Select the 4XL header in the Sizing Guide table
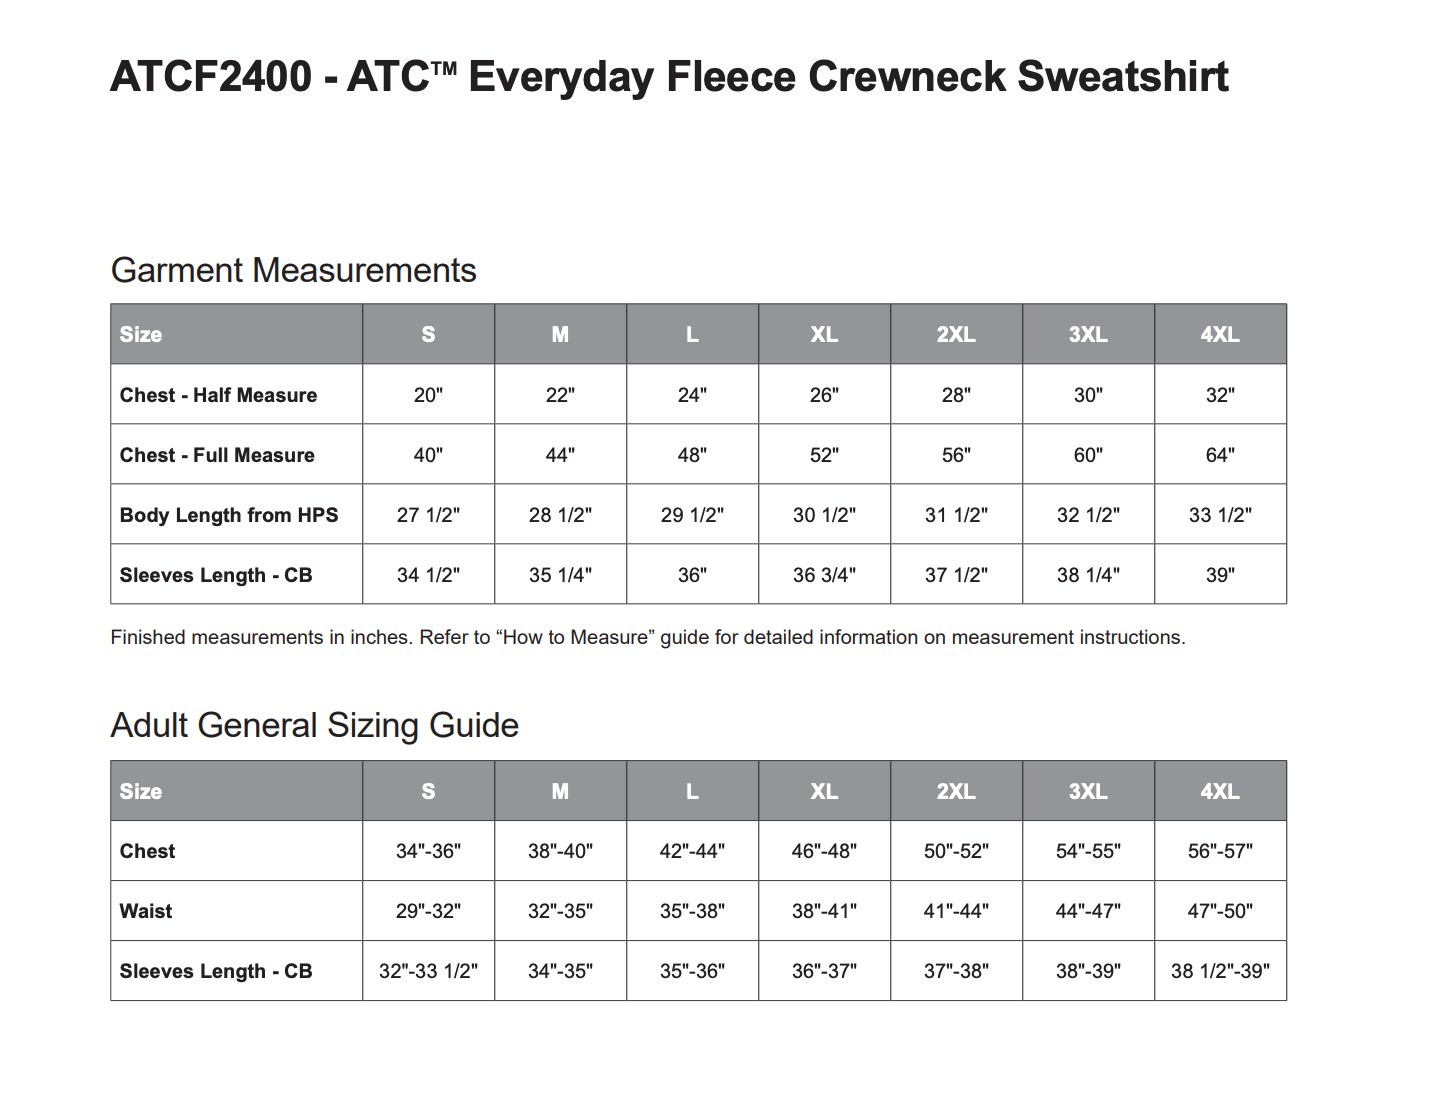The height and width of the screenshot is (1112, 1442). pyautogui.click(x=1219, y=791)
